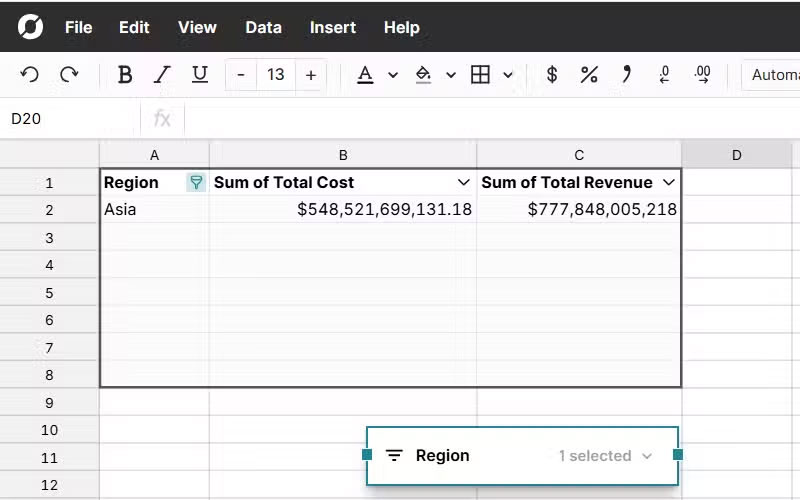This screenshot has width=800, height=500.
Task: Grab the slicer's right resize handle
Action: click(678, 455)
